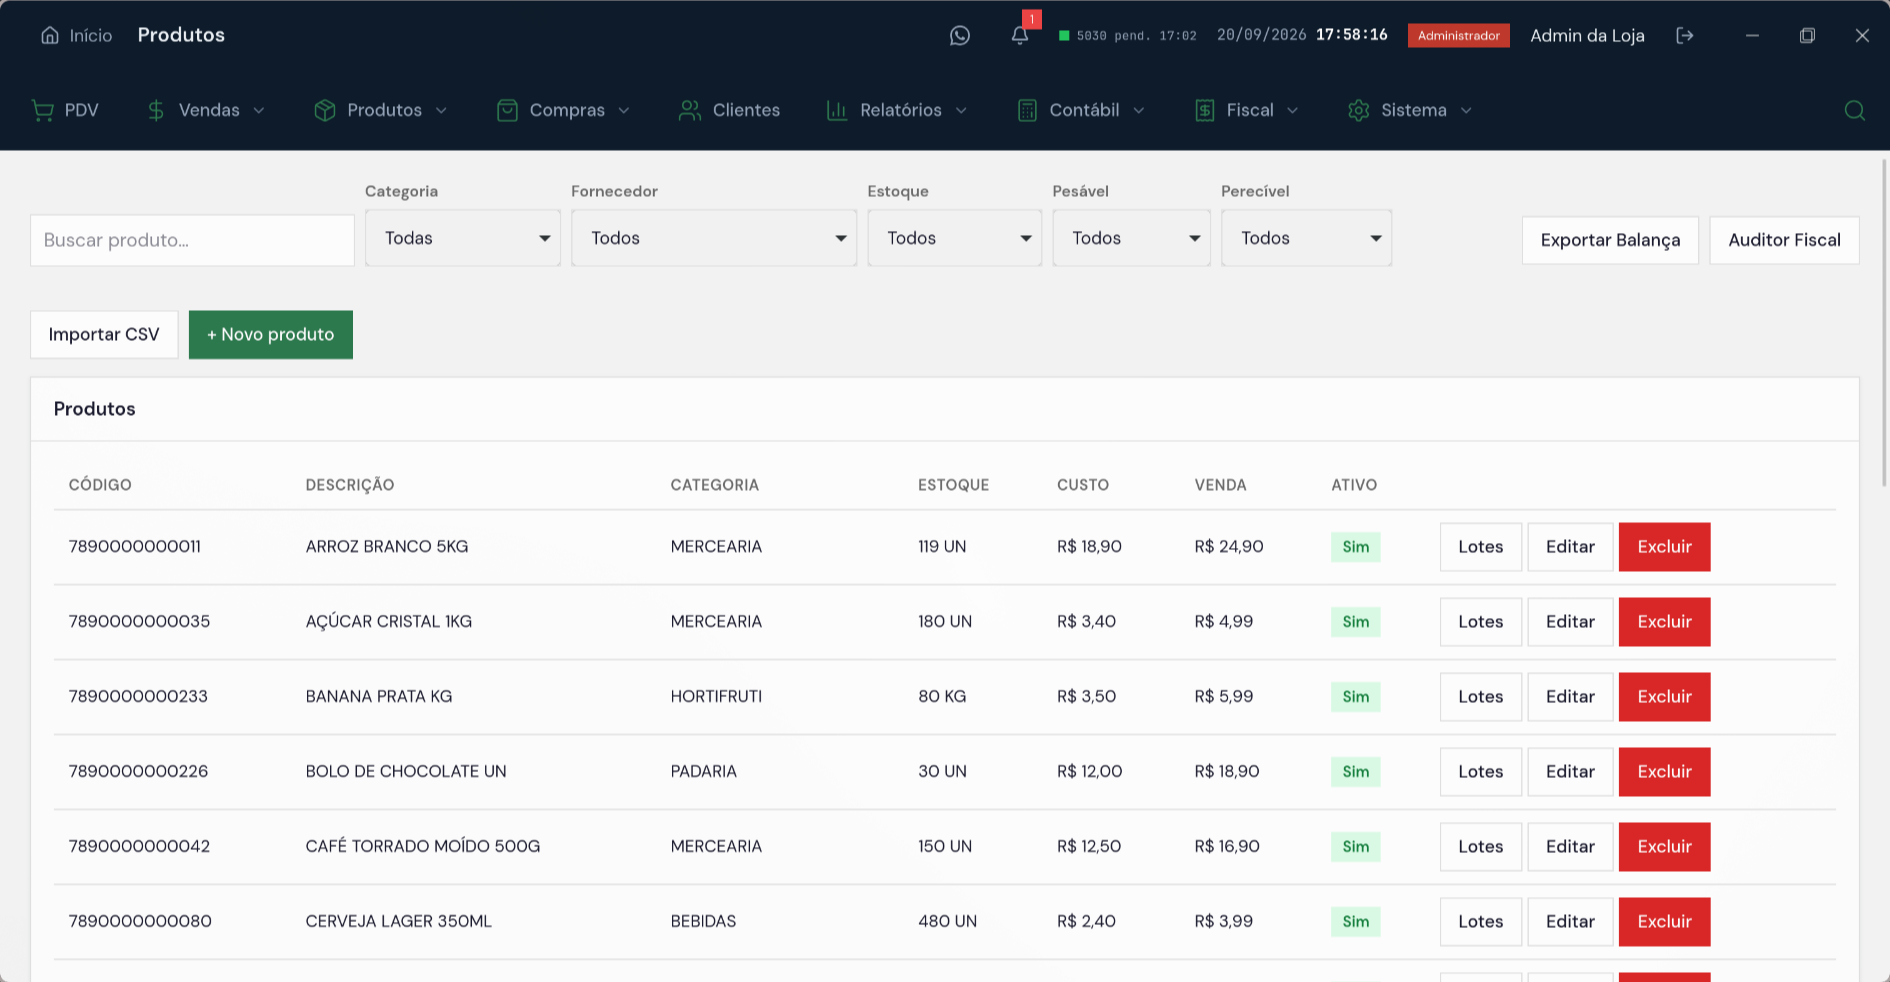Click the green pending sync indicator
1890x982 pixels.
[x=1065, y=36]
